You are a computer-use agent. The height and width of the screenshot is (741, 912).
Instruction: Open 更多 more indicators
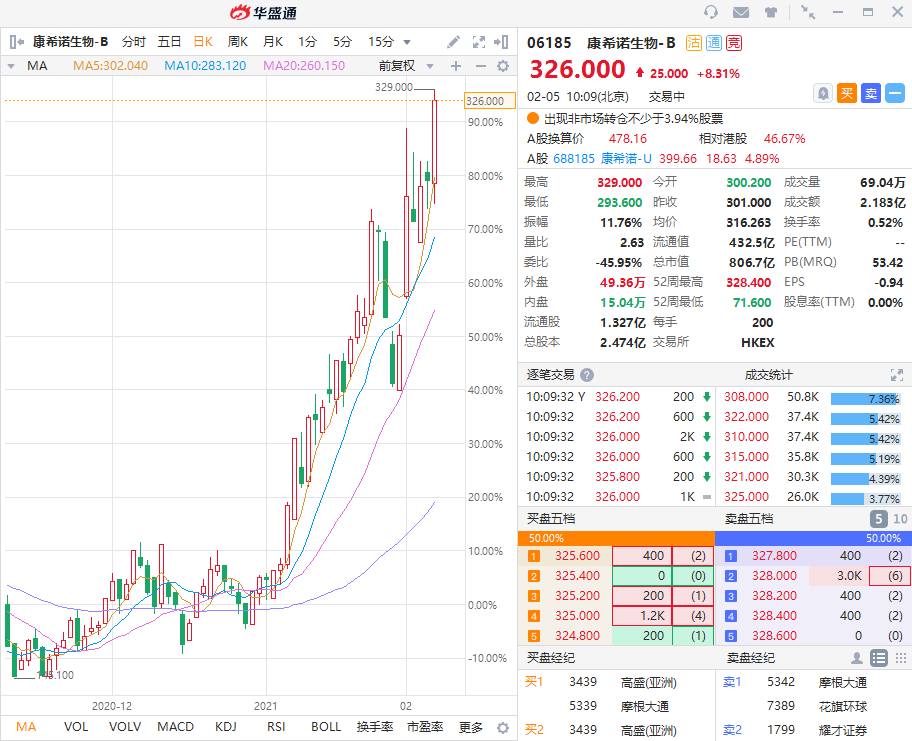pyautogui.click(x=471, y=727)
